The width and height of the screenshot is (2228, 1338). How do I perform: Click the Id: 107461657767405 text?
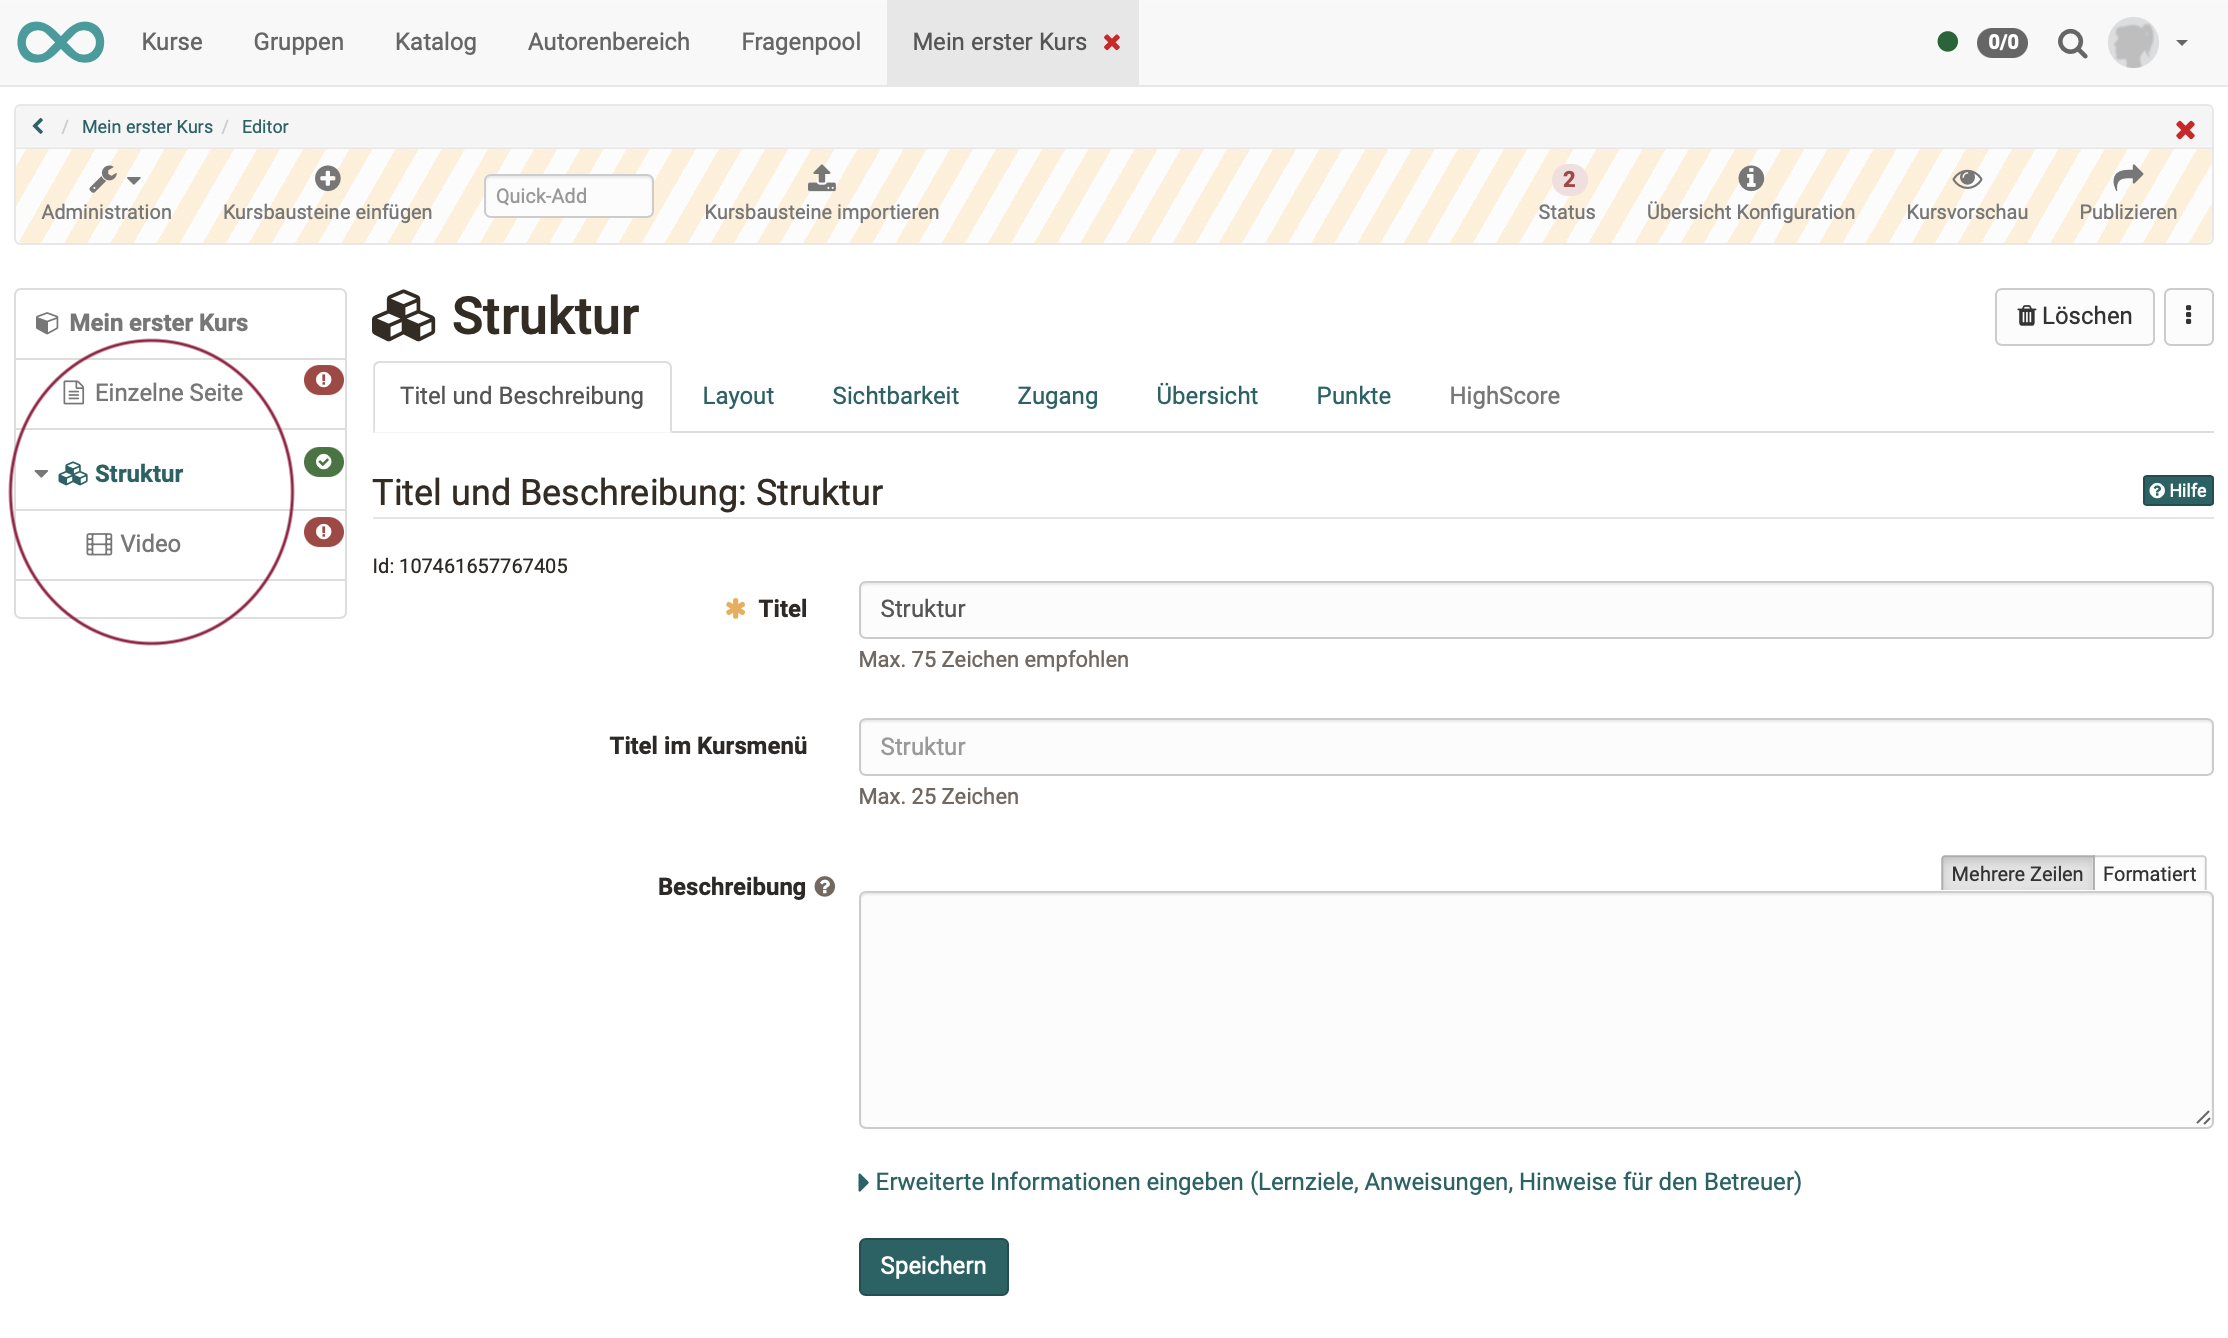(x=470, y=566)
